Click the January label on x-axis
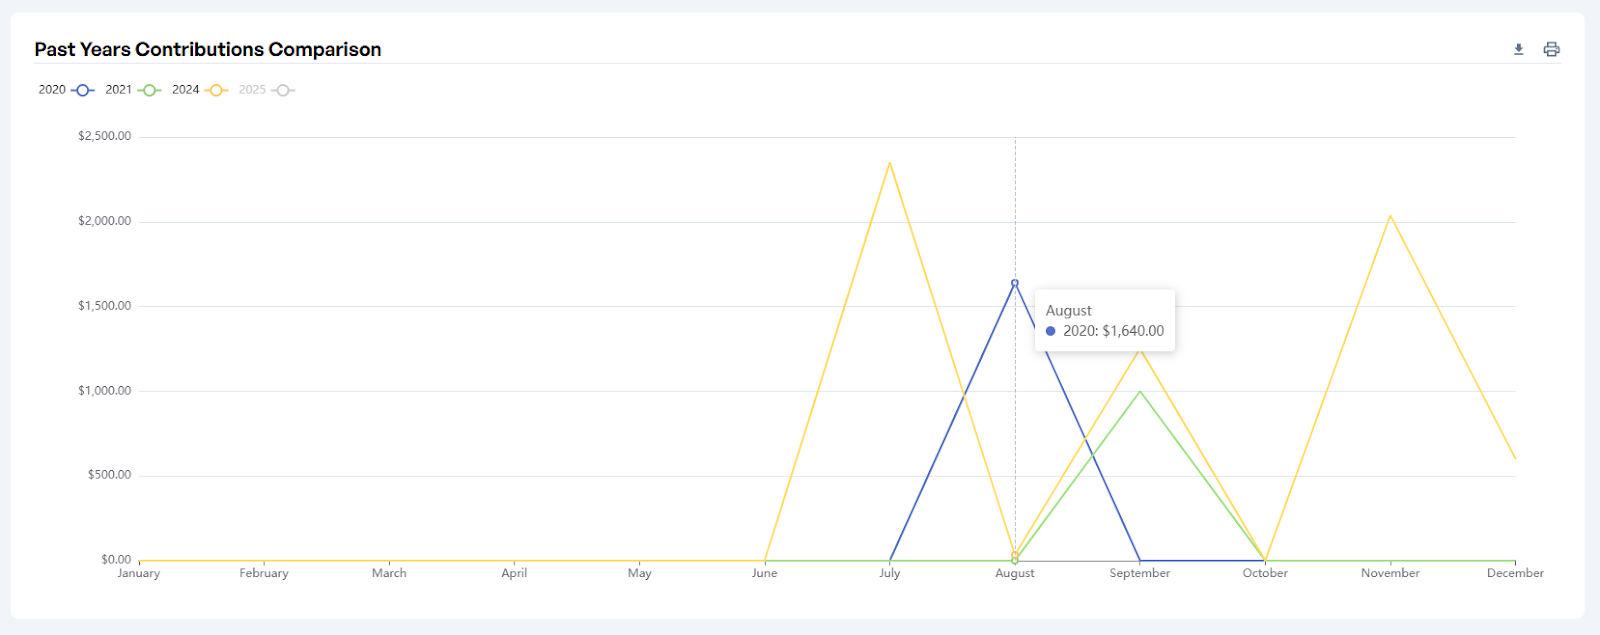This screenshot has height=635, width=1600. [x=139, y=573]
